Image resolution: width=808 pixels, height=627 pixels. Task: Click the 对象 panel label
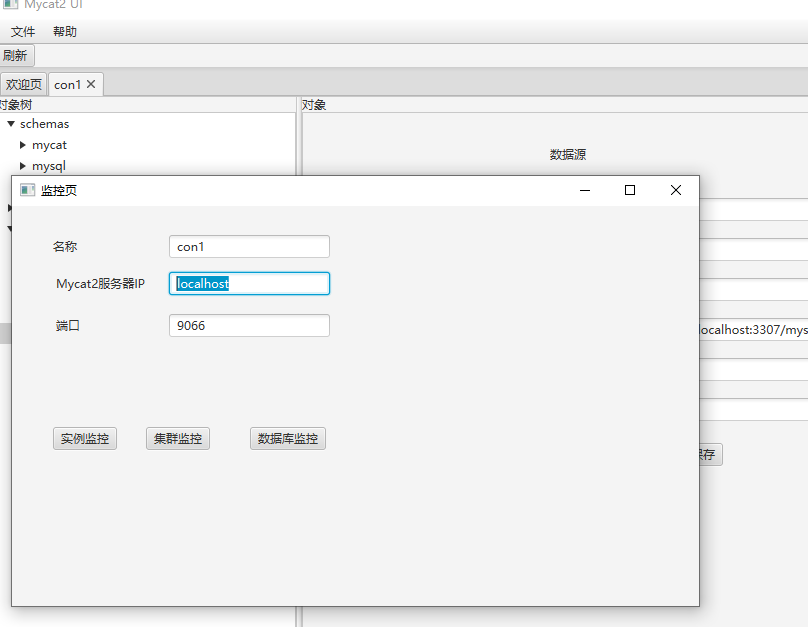pyautogui.click(x=314, y=105)
